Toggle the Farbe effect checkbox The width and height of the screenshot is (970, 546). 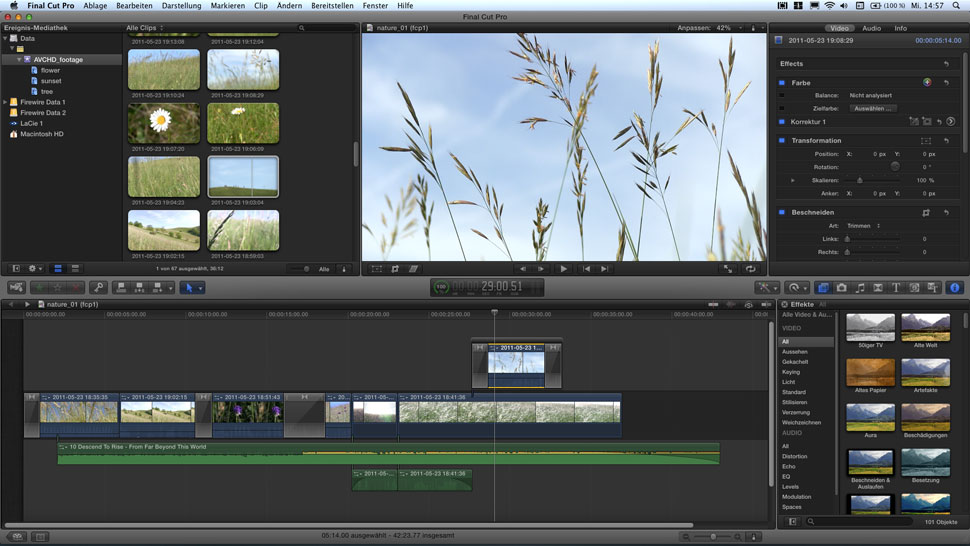click(x=782, y=82)
